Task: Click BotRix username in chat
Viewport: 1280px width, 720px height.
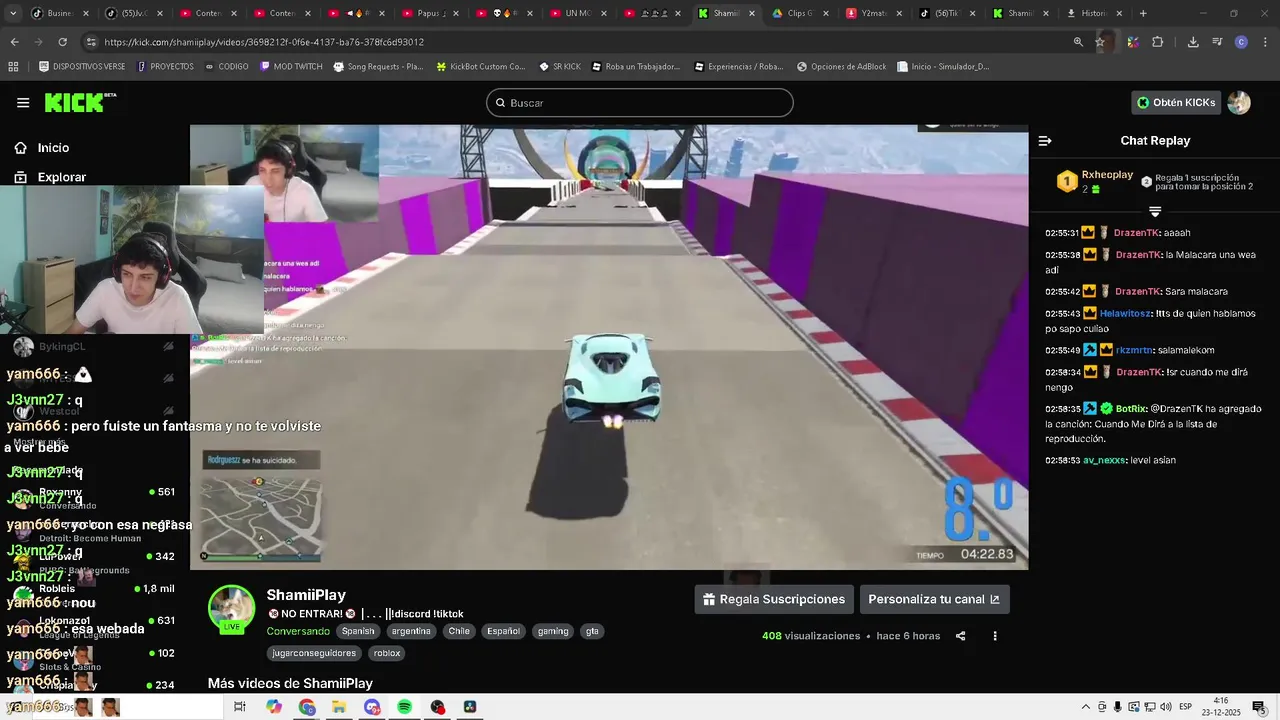Action: 1130,409
